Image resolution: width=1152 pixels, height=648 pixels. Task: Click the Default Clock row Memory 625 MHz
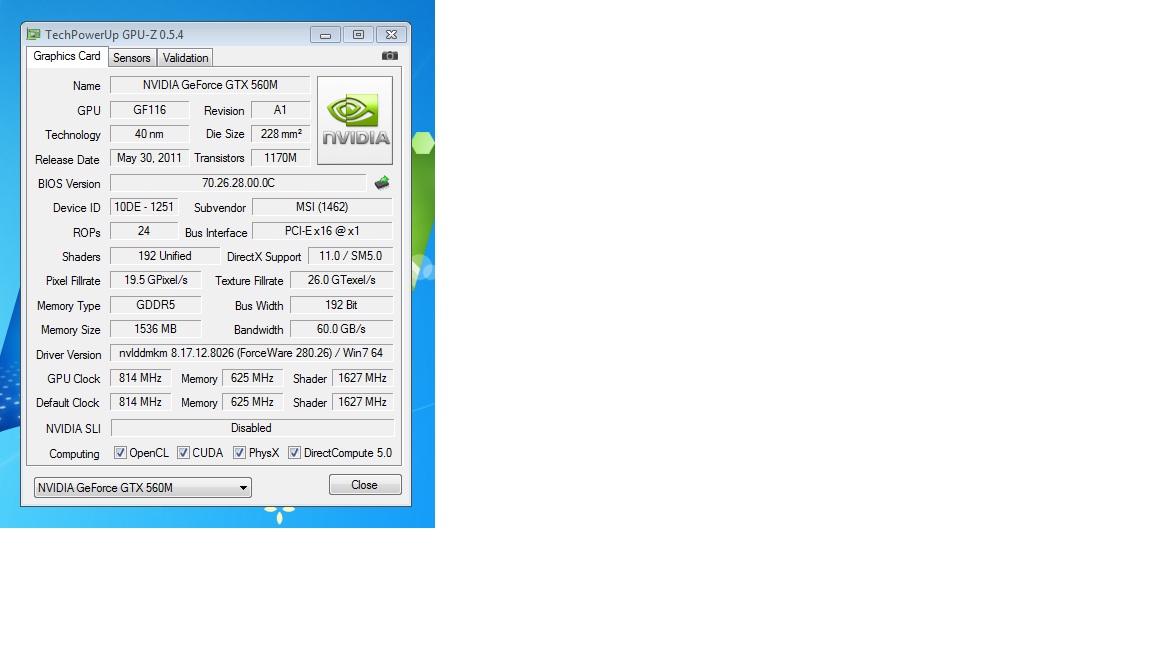coord(252,403)
